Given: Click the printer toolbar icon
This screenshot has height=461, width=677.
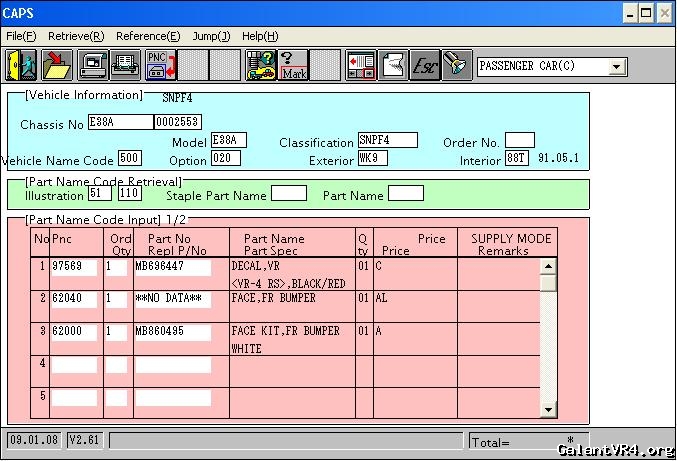Looking at the screenshot, I should coord(125,66).
